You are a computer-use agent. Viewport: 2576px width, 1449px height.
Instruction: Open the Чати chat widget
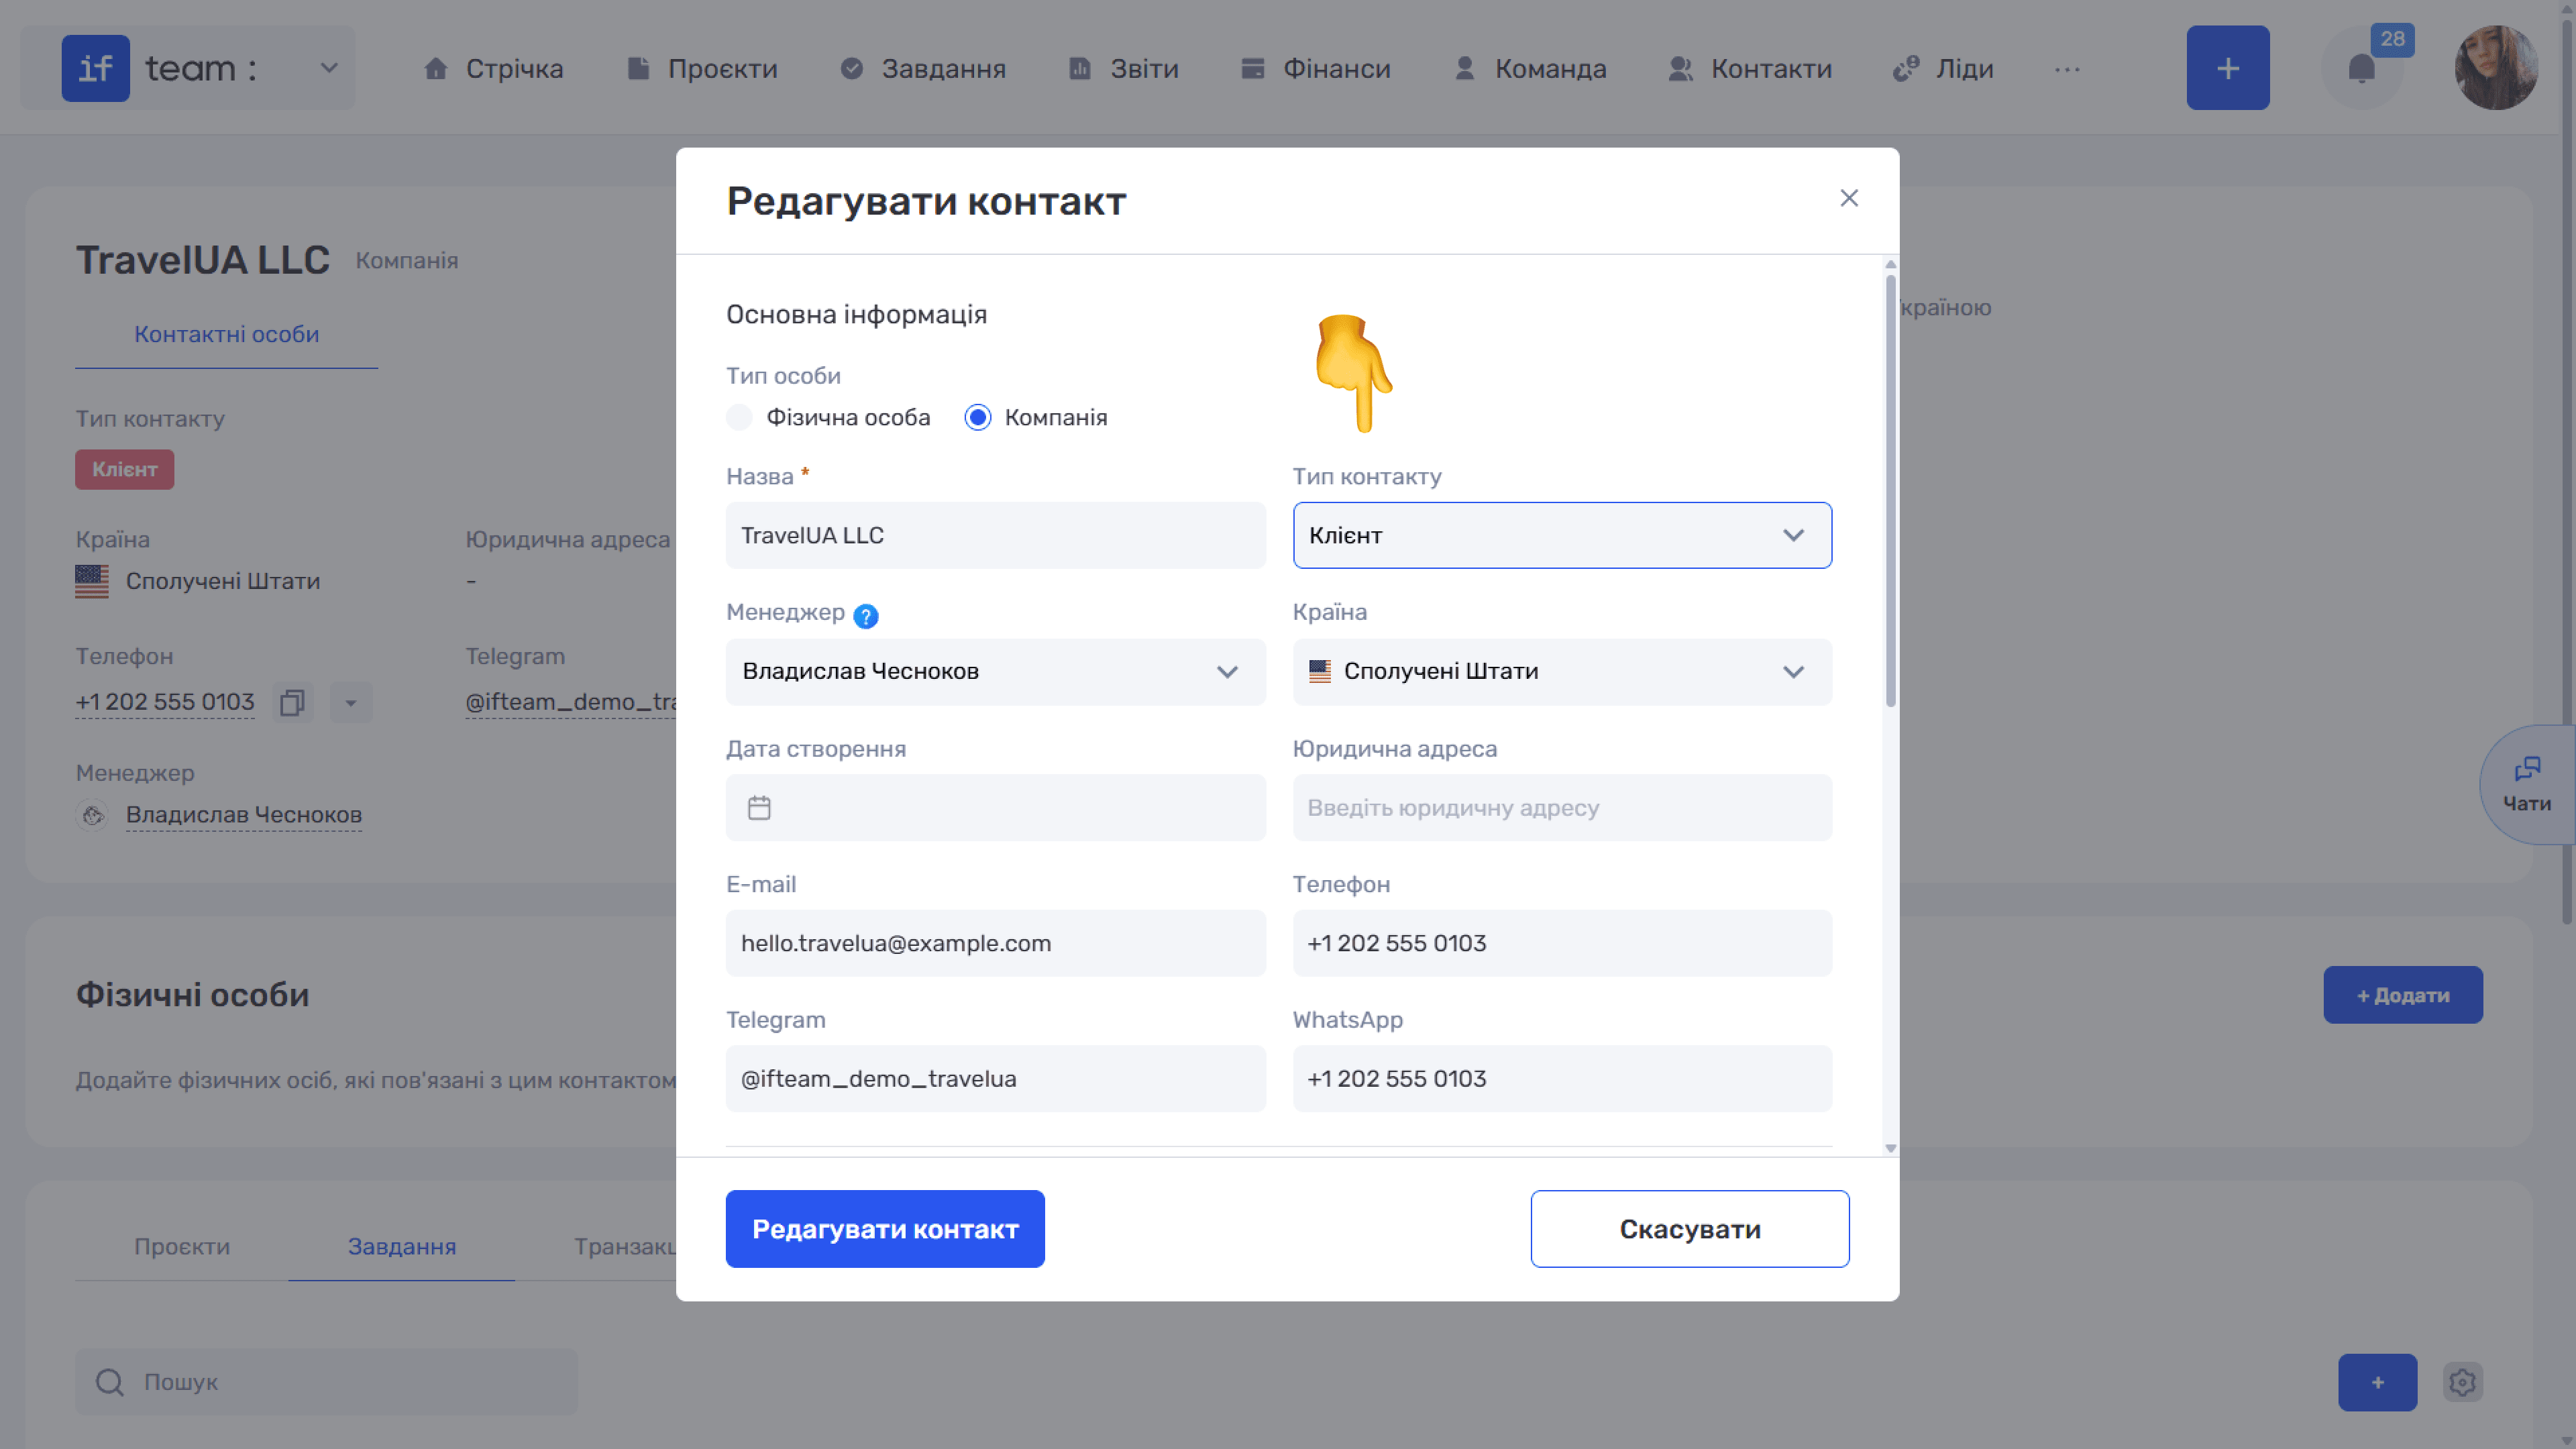click(2527, 785)
